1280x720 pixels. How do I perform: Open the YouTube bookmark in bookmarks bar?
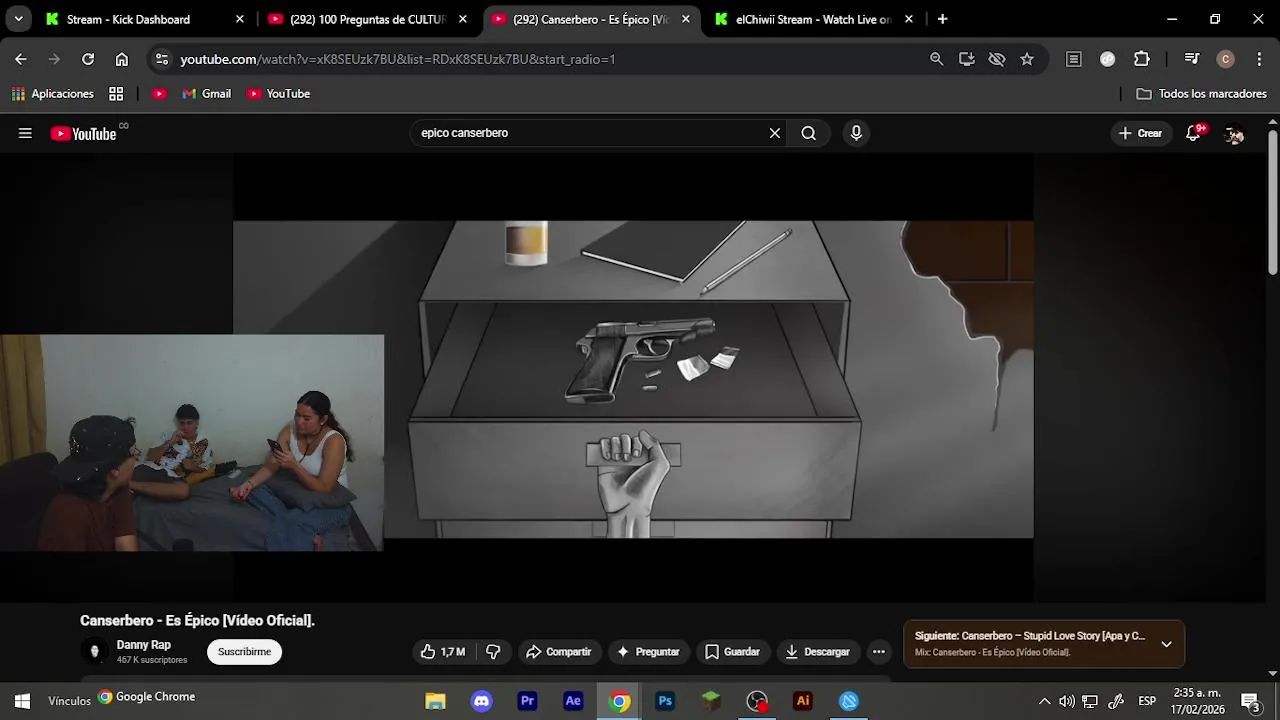pyautogui.click(x=278, y=94)
